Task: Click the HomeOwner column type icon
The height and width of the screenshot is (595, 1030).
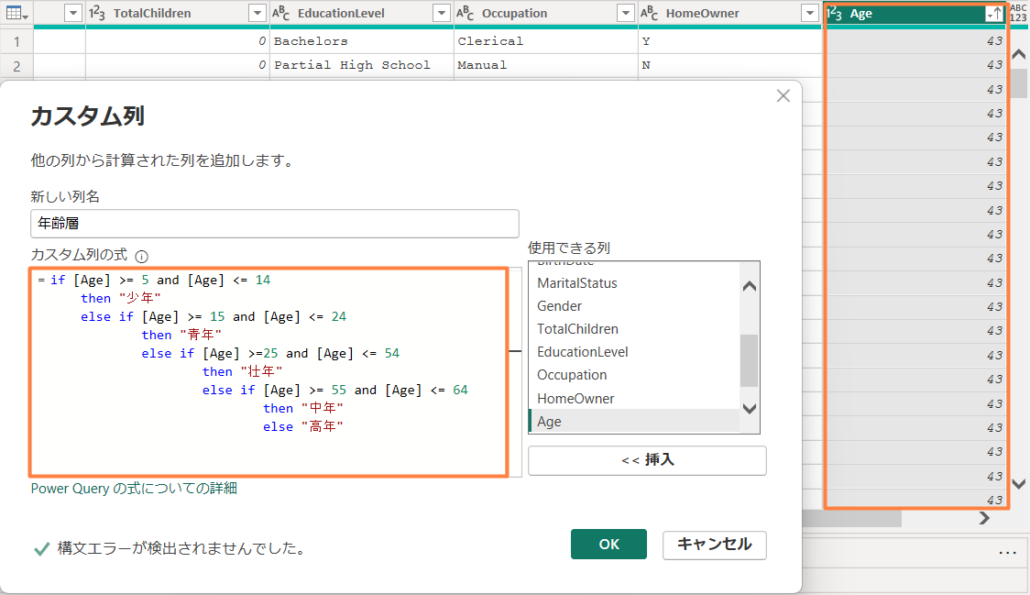Action: tap(649, 13)
